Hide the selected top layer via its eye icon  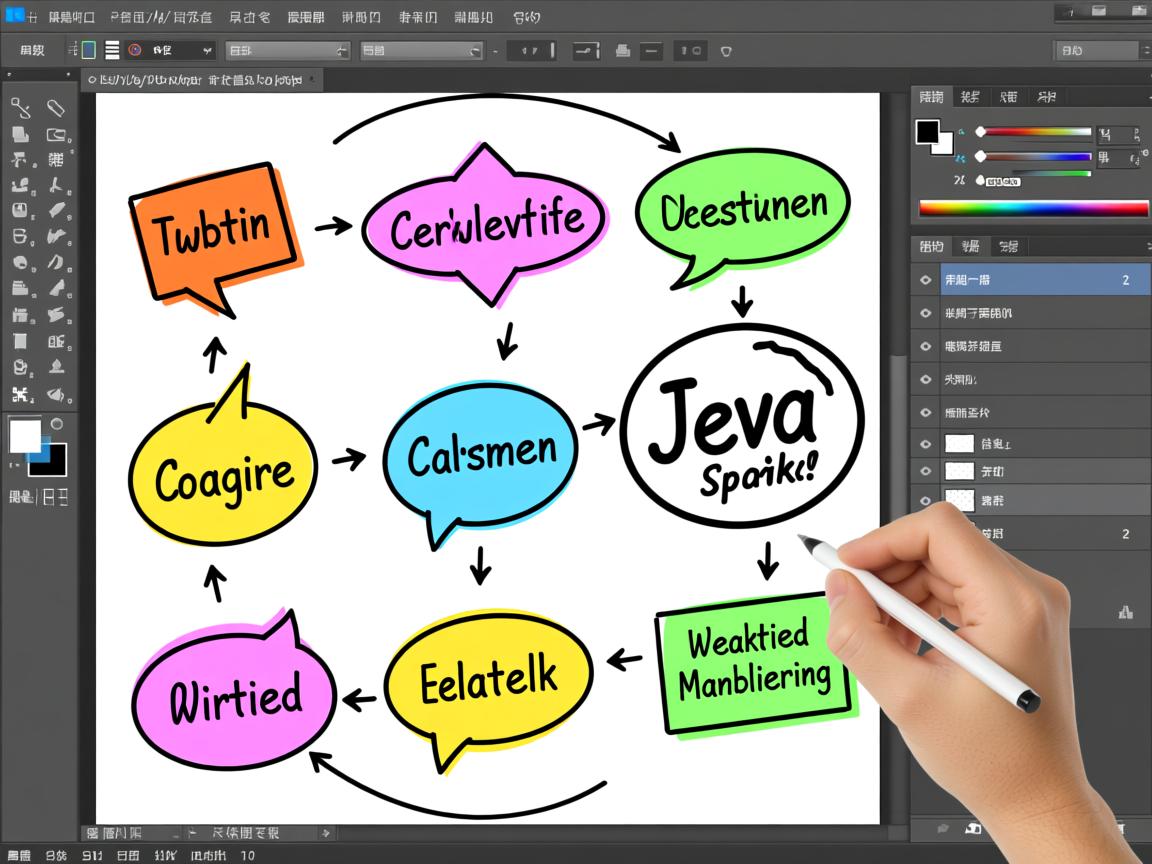[x=925, y=279]
